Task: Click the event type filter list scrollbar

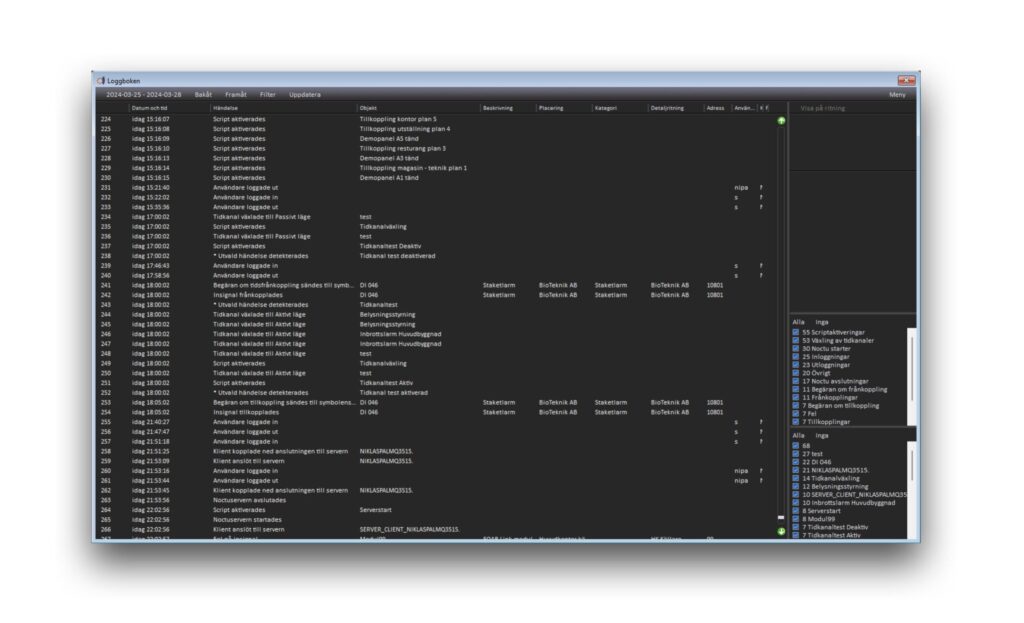Action: pyautogui.click(x=912, y=377)
